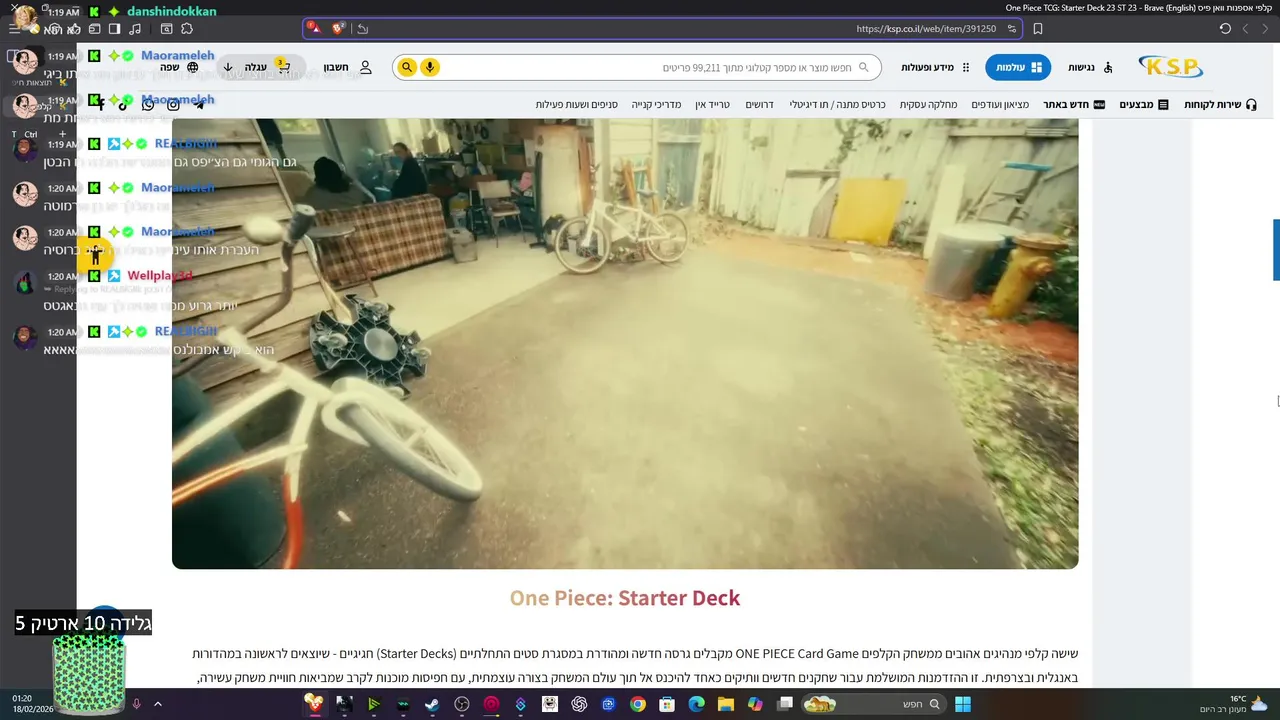This screenshot has height=720, width=1280.
Task: Click the Instagram icon in site header
Action: click(173, 104)
